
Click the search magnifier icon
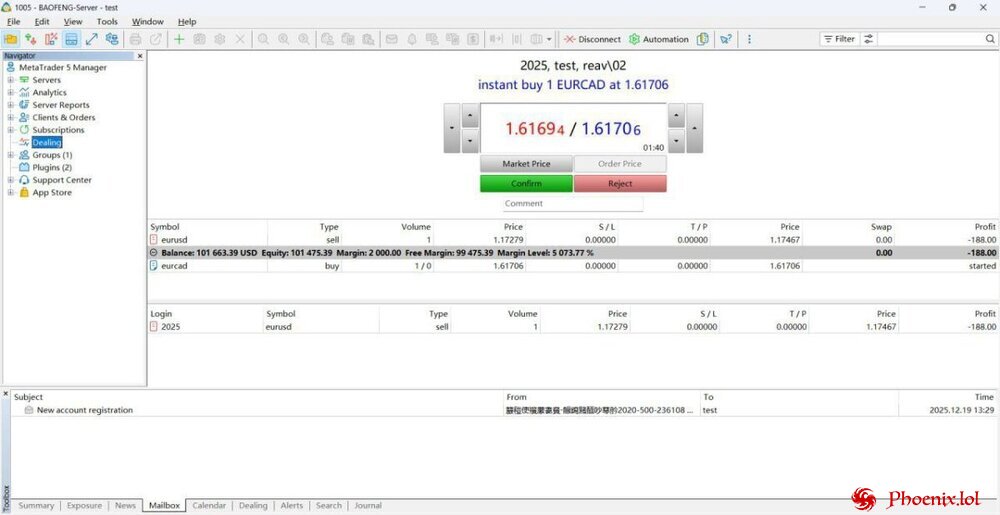(x=990, y=39)
